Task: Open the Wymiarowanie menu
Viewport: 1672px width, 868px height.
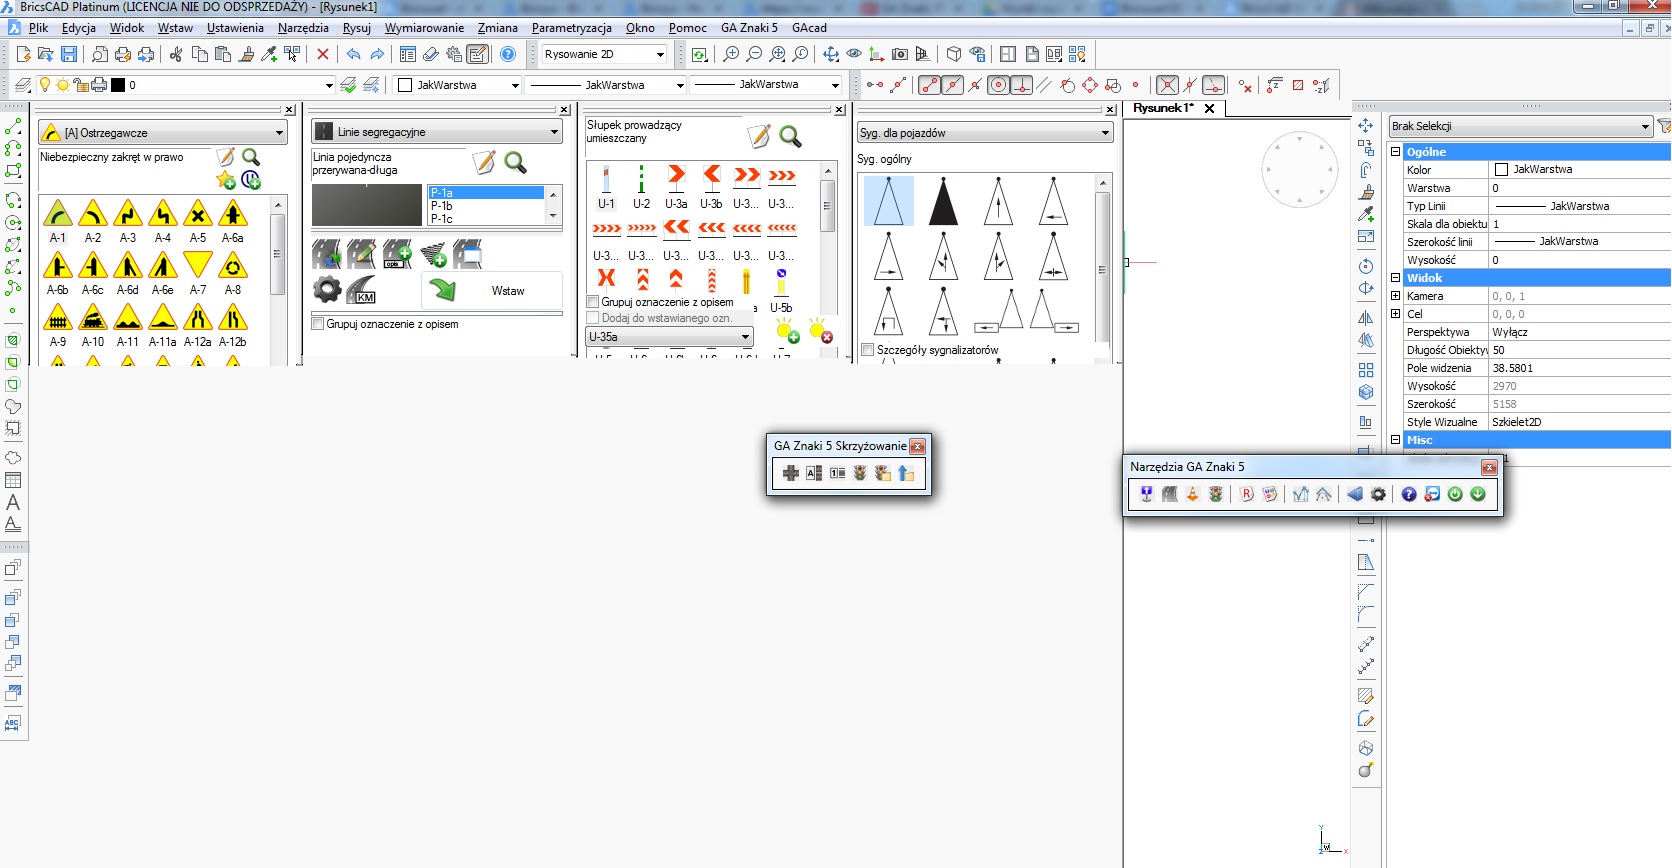Action: [424, 28]
